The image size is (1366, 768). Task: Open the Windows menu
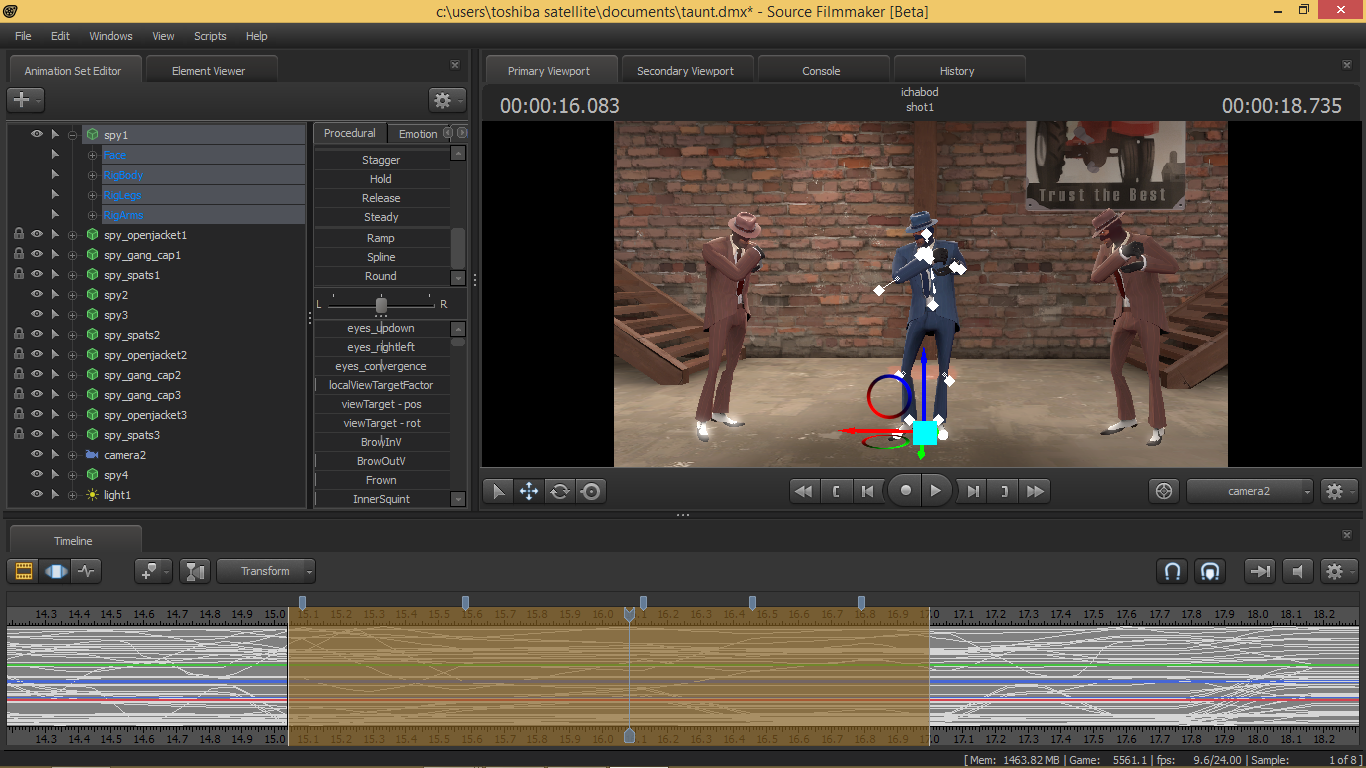tap(110, 36)
